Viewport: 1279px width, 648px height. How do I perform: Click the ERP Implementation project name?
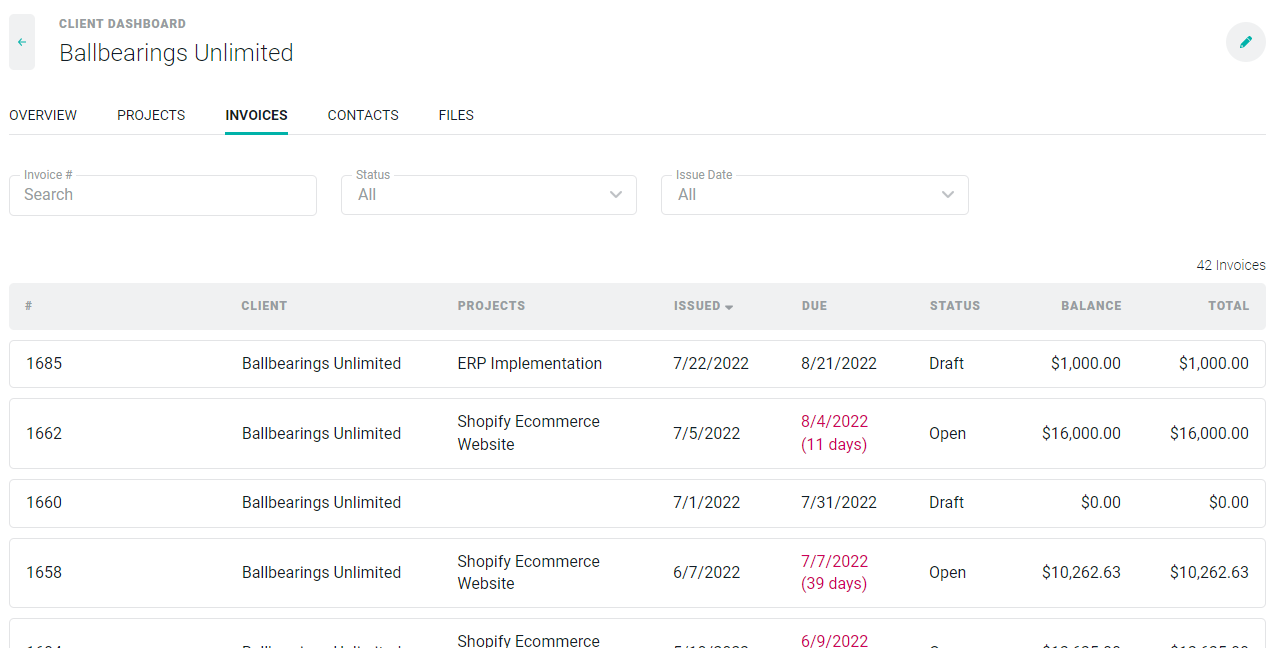click(530, 364)
